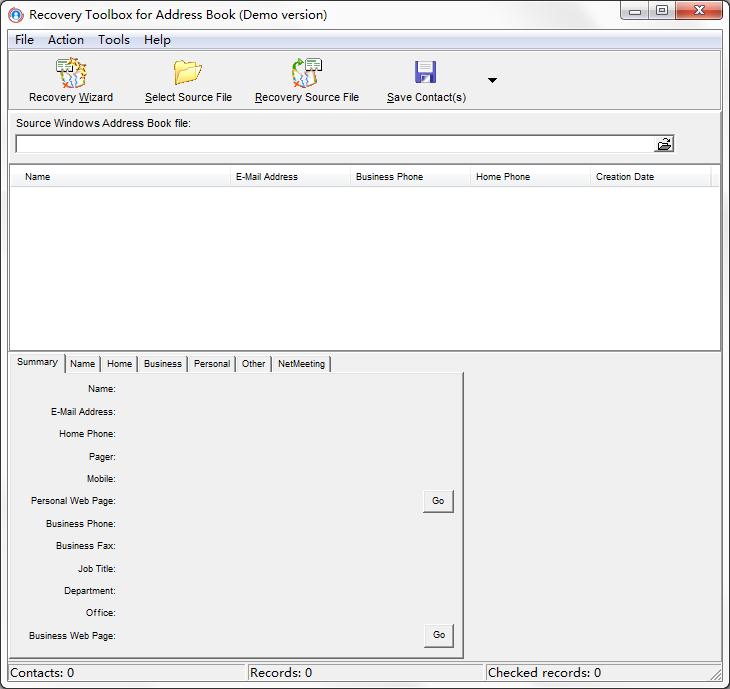730x689 pixels.
Task: Switch to the Business tab
Action: point(162,364)
